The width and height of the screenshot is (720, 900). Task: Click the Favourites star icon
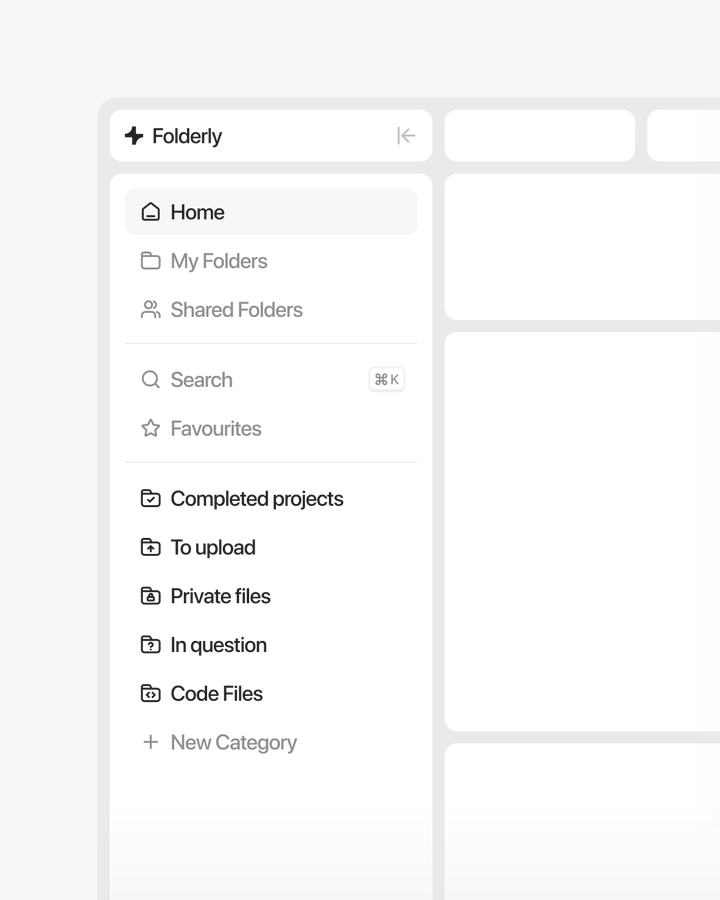151,429
